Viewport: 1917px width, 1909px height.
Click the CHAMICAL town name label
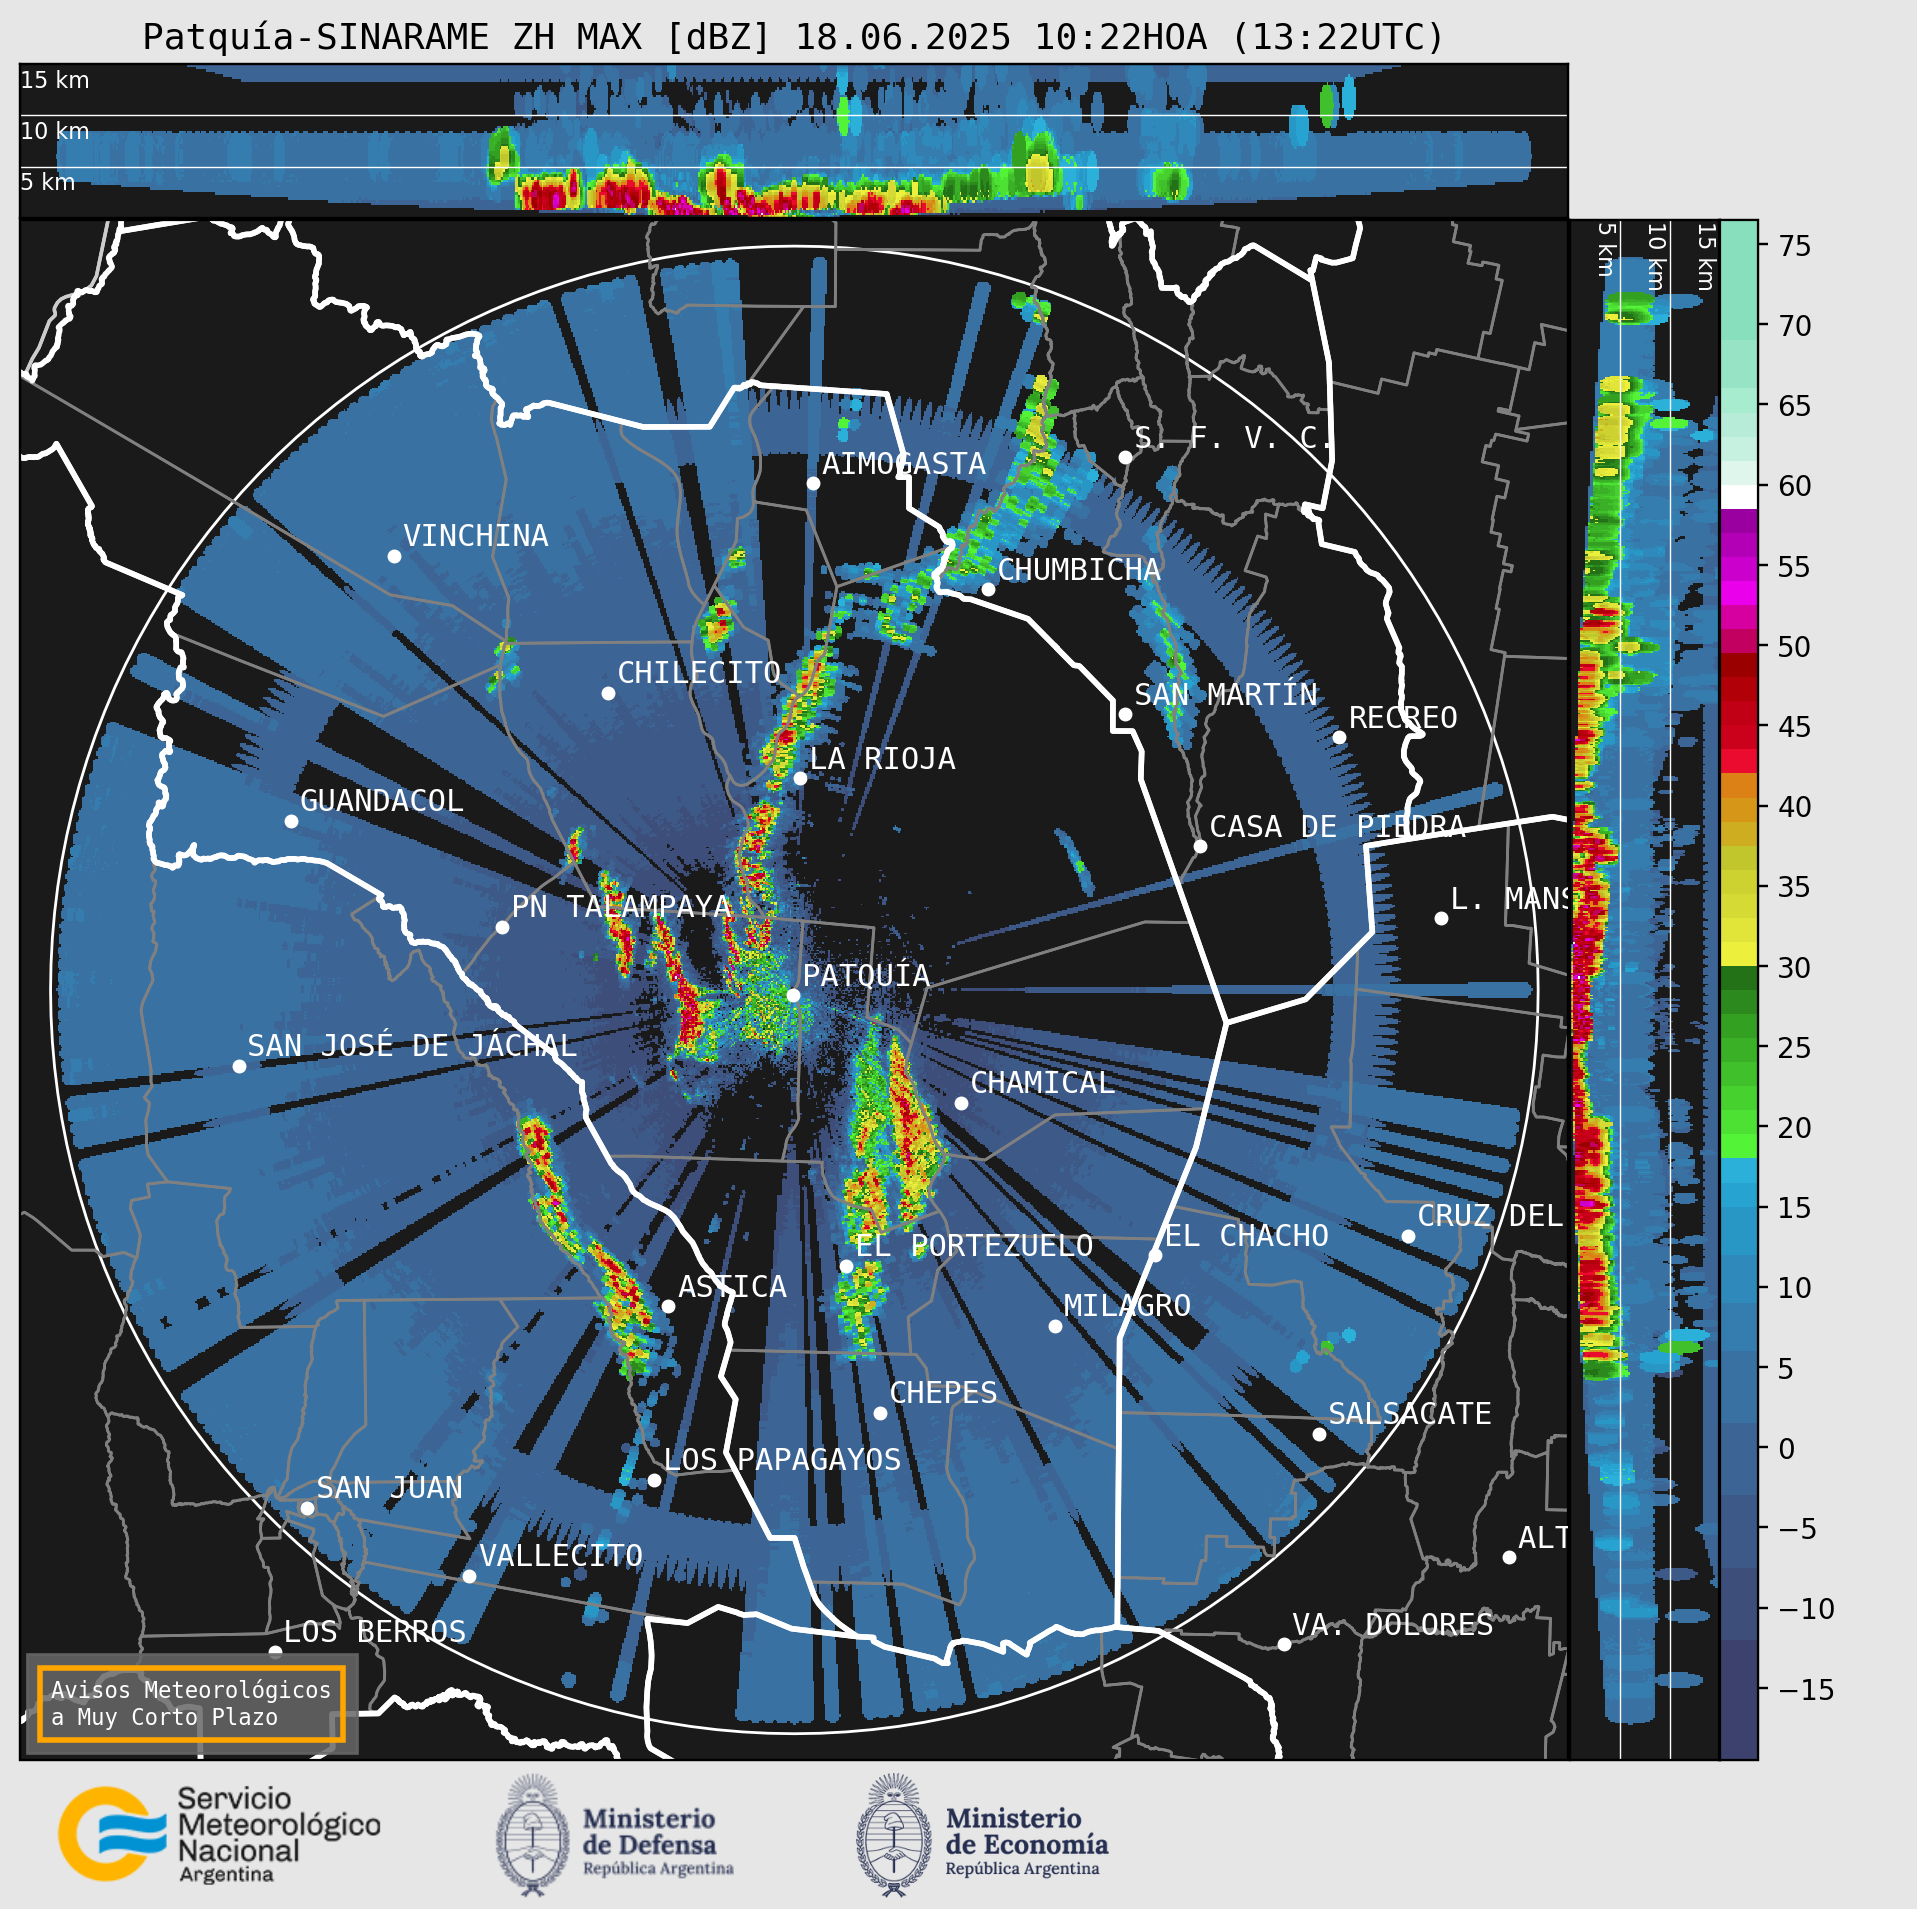tap(1043, 1083)
